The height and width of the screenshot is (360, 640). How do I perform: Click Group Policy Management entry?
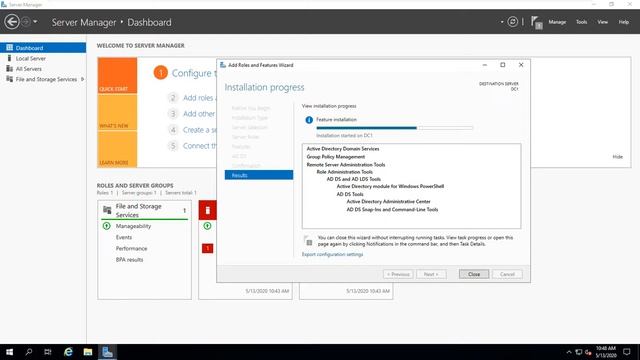(x=336, y=157)
